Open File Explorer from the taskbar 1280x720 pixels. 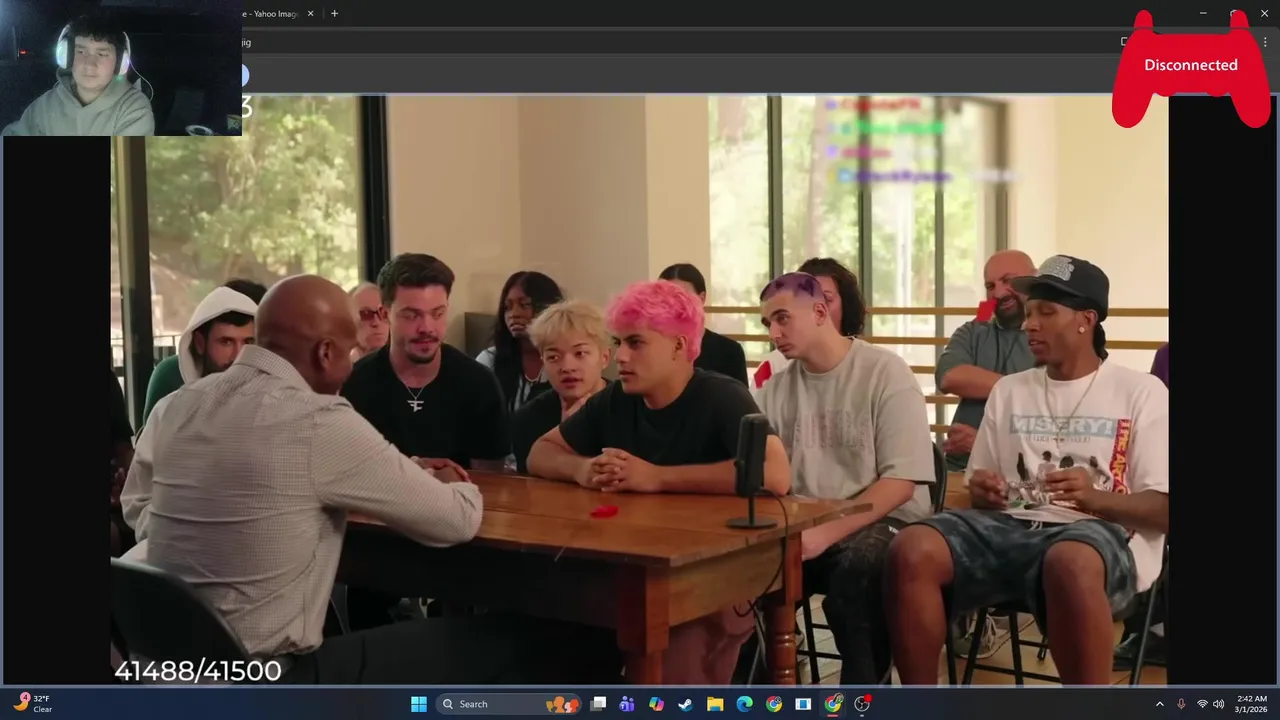pos(715,704)
